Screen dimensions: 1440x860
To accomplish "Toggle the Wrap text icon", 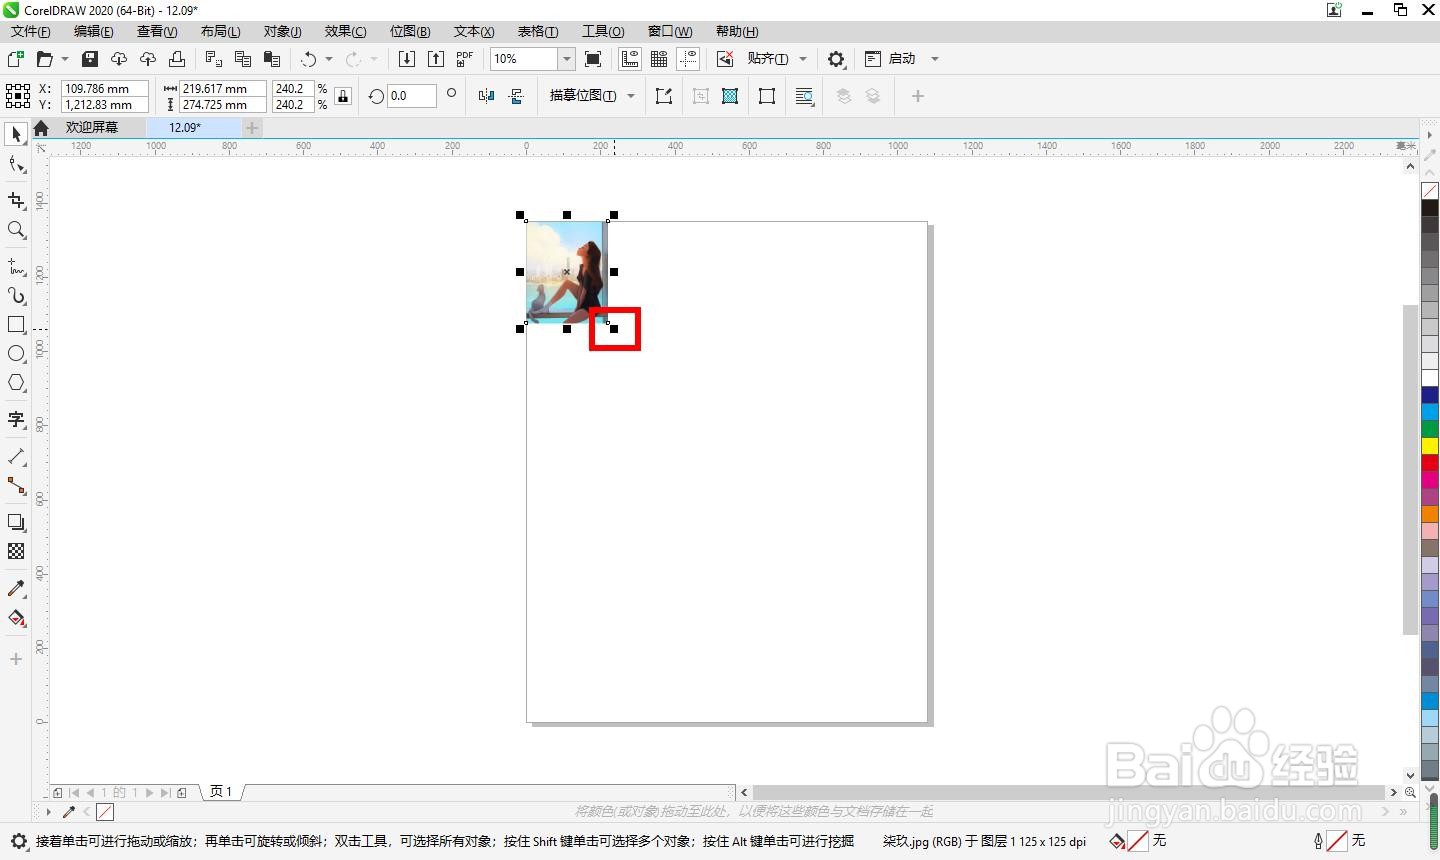I will 804,96.
